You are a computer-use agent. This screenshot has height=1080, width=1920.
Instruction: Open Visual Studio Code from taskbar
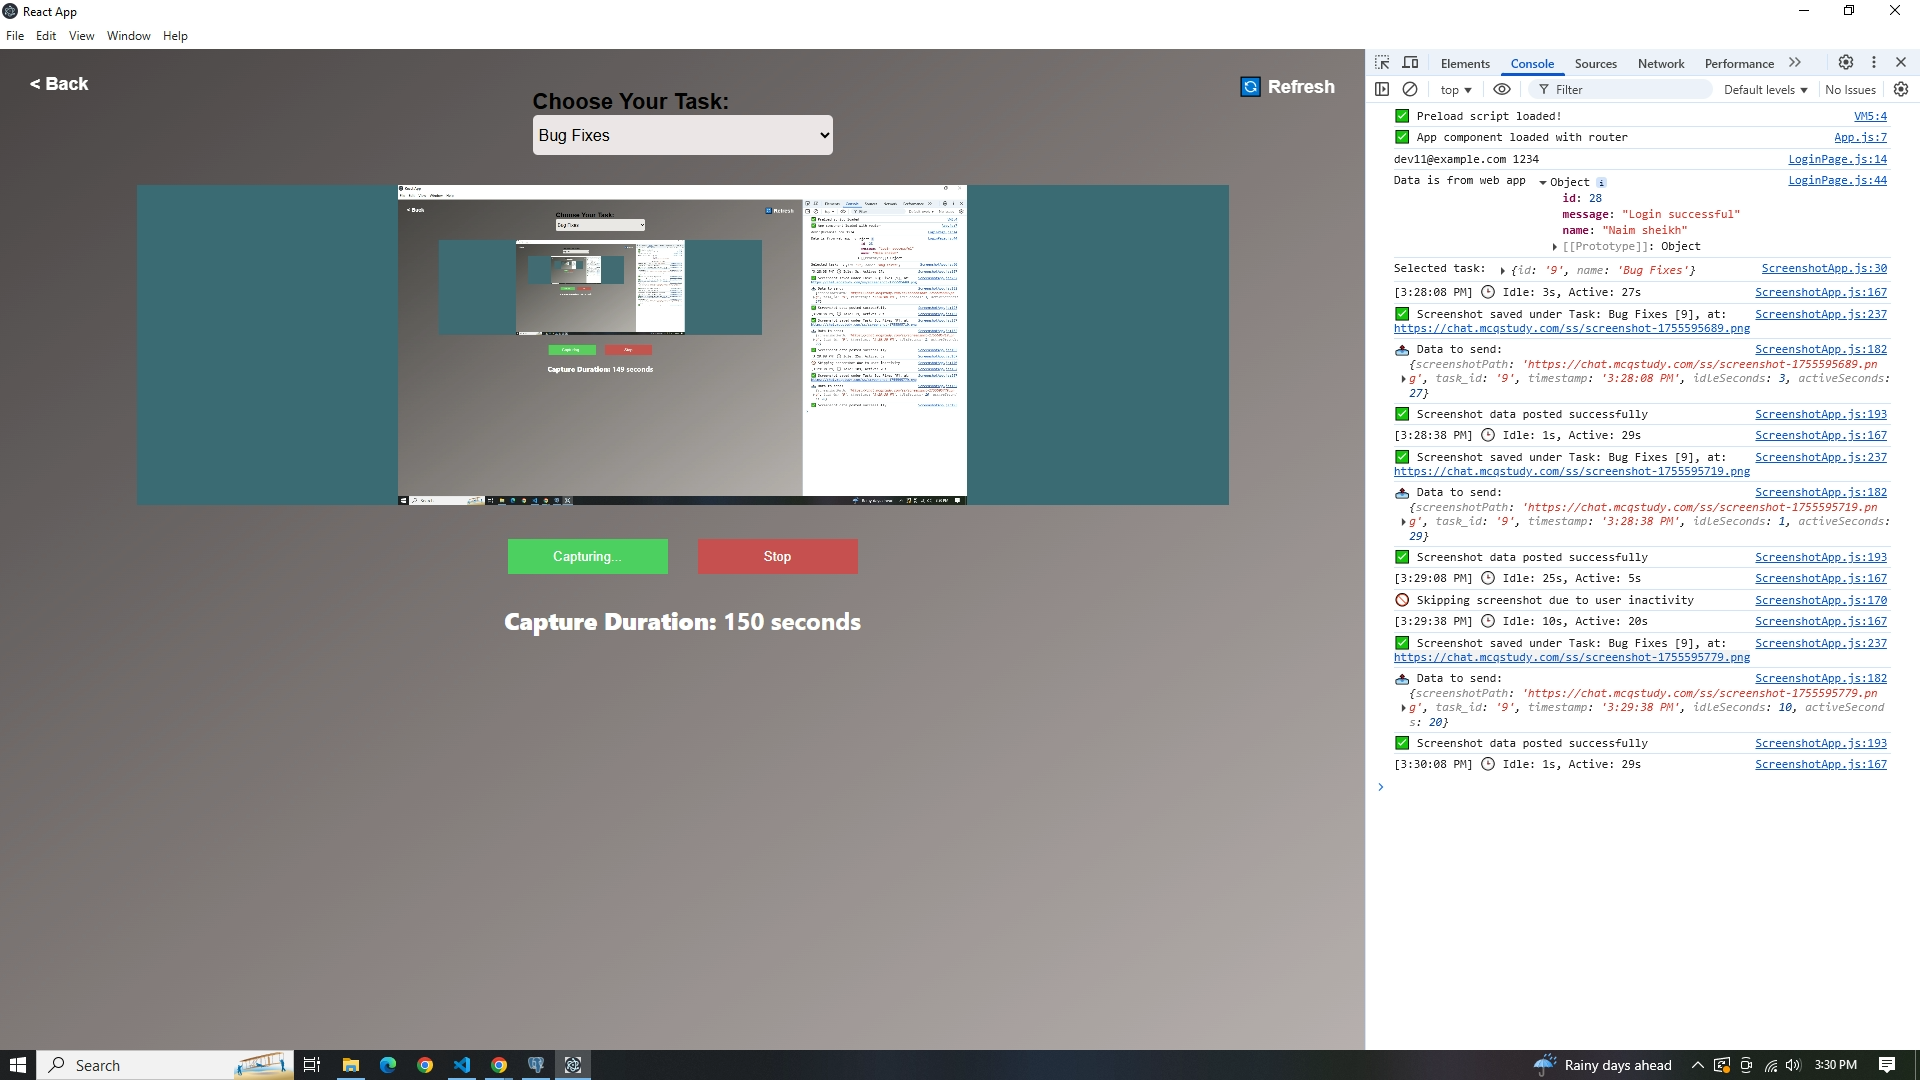pyautogui.click(x=462, y=1065)
